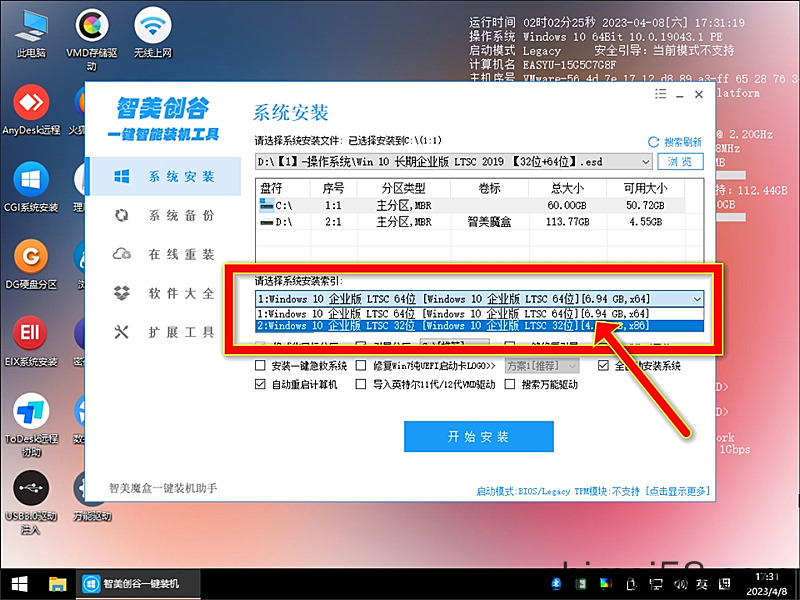This screenshot has width=800, height=600.
Task: Click the 4.55GB free space cell
Action: (646, 222)
